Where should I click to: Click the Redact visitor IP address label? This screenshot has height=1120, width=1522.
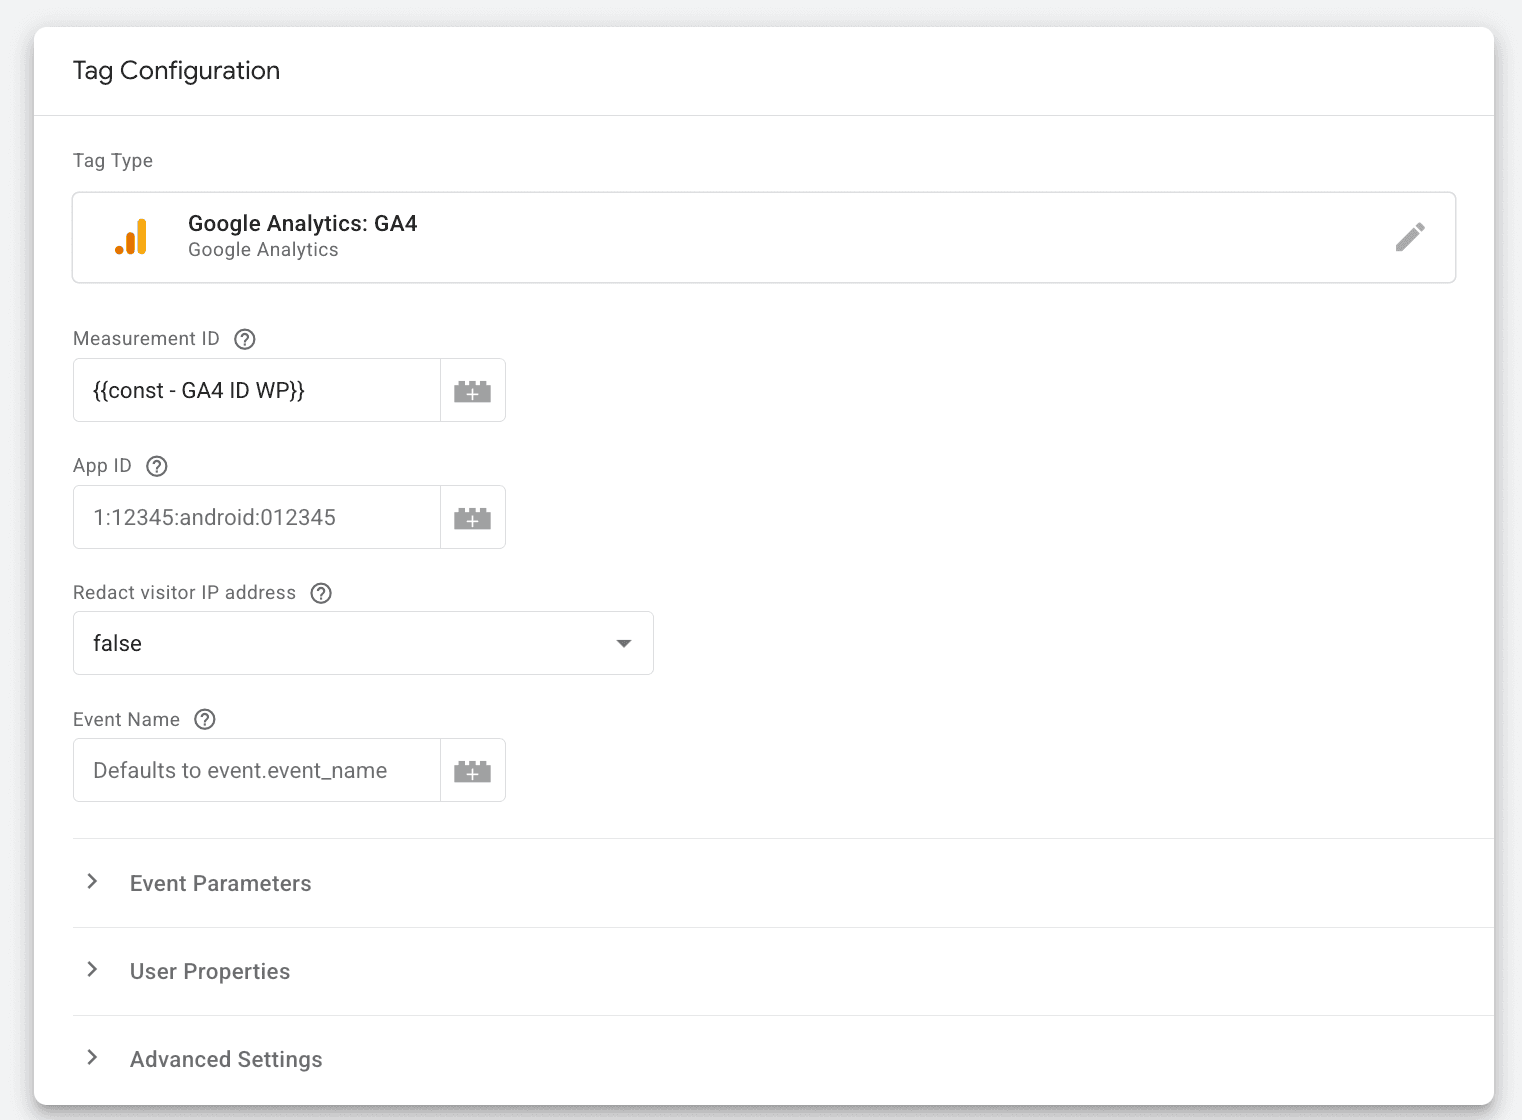[185, 593]
